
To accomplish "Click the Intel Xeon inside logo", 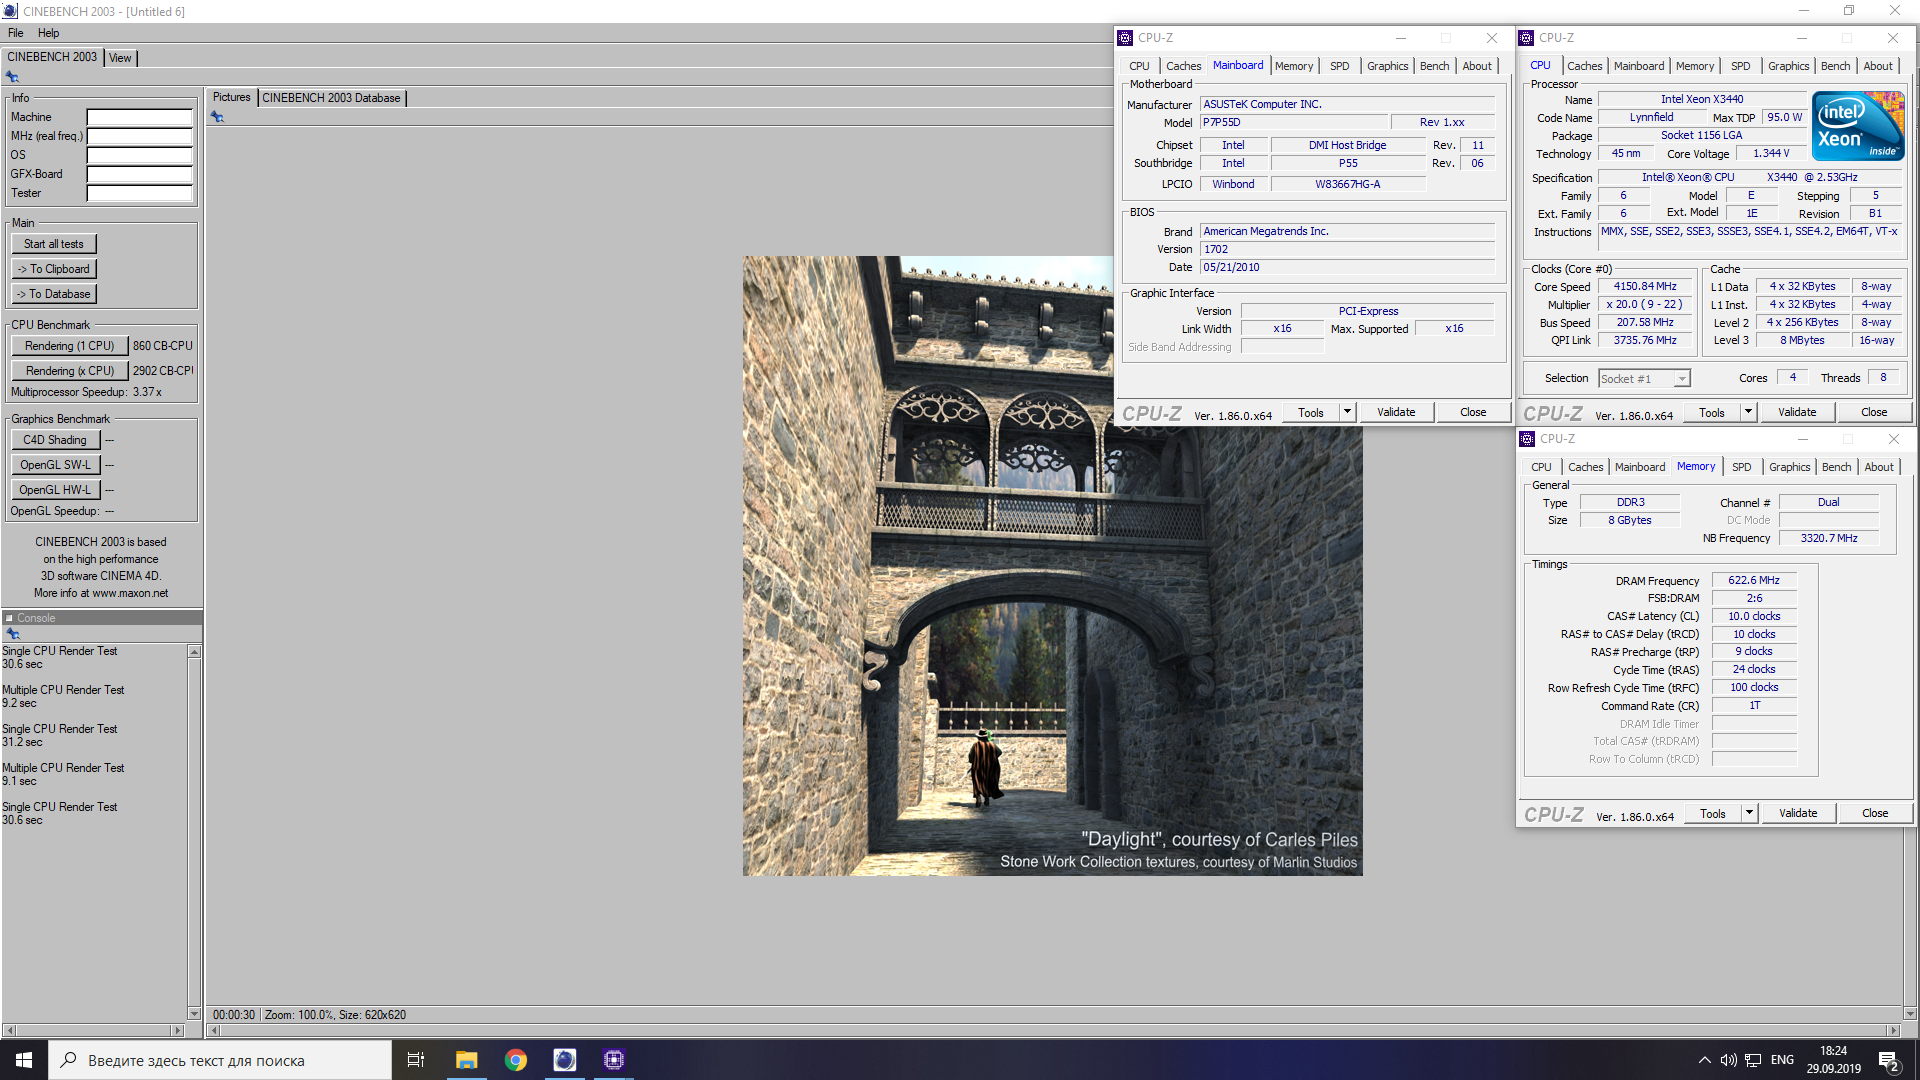I will (x=1858, y=126).
